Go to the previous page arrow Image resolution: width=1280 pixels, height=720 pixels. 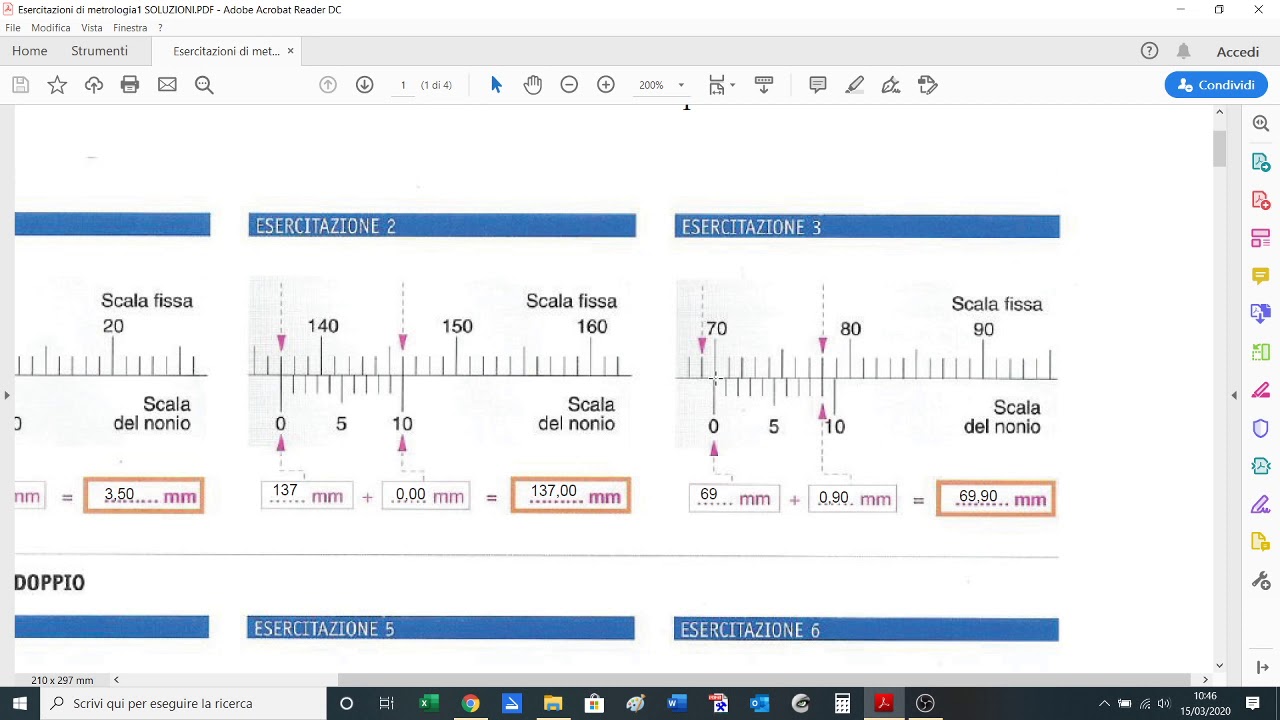[x=328, y=85]
